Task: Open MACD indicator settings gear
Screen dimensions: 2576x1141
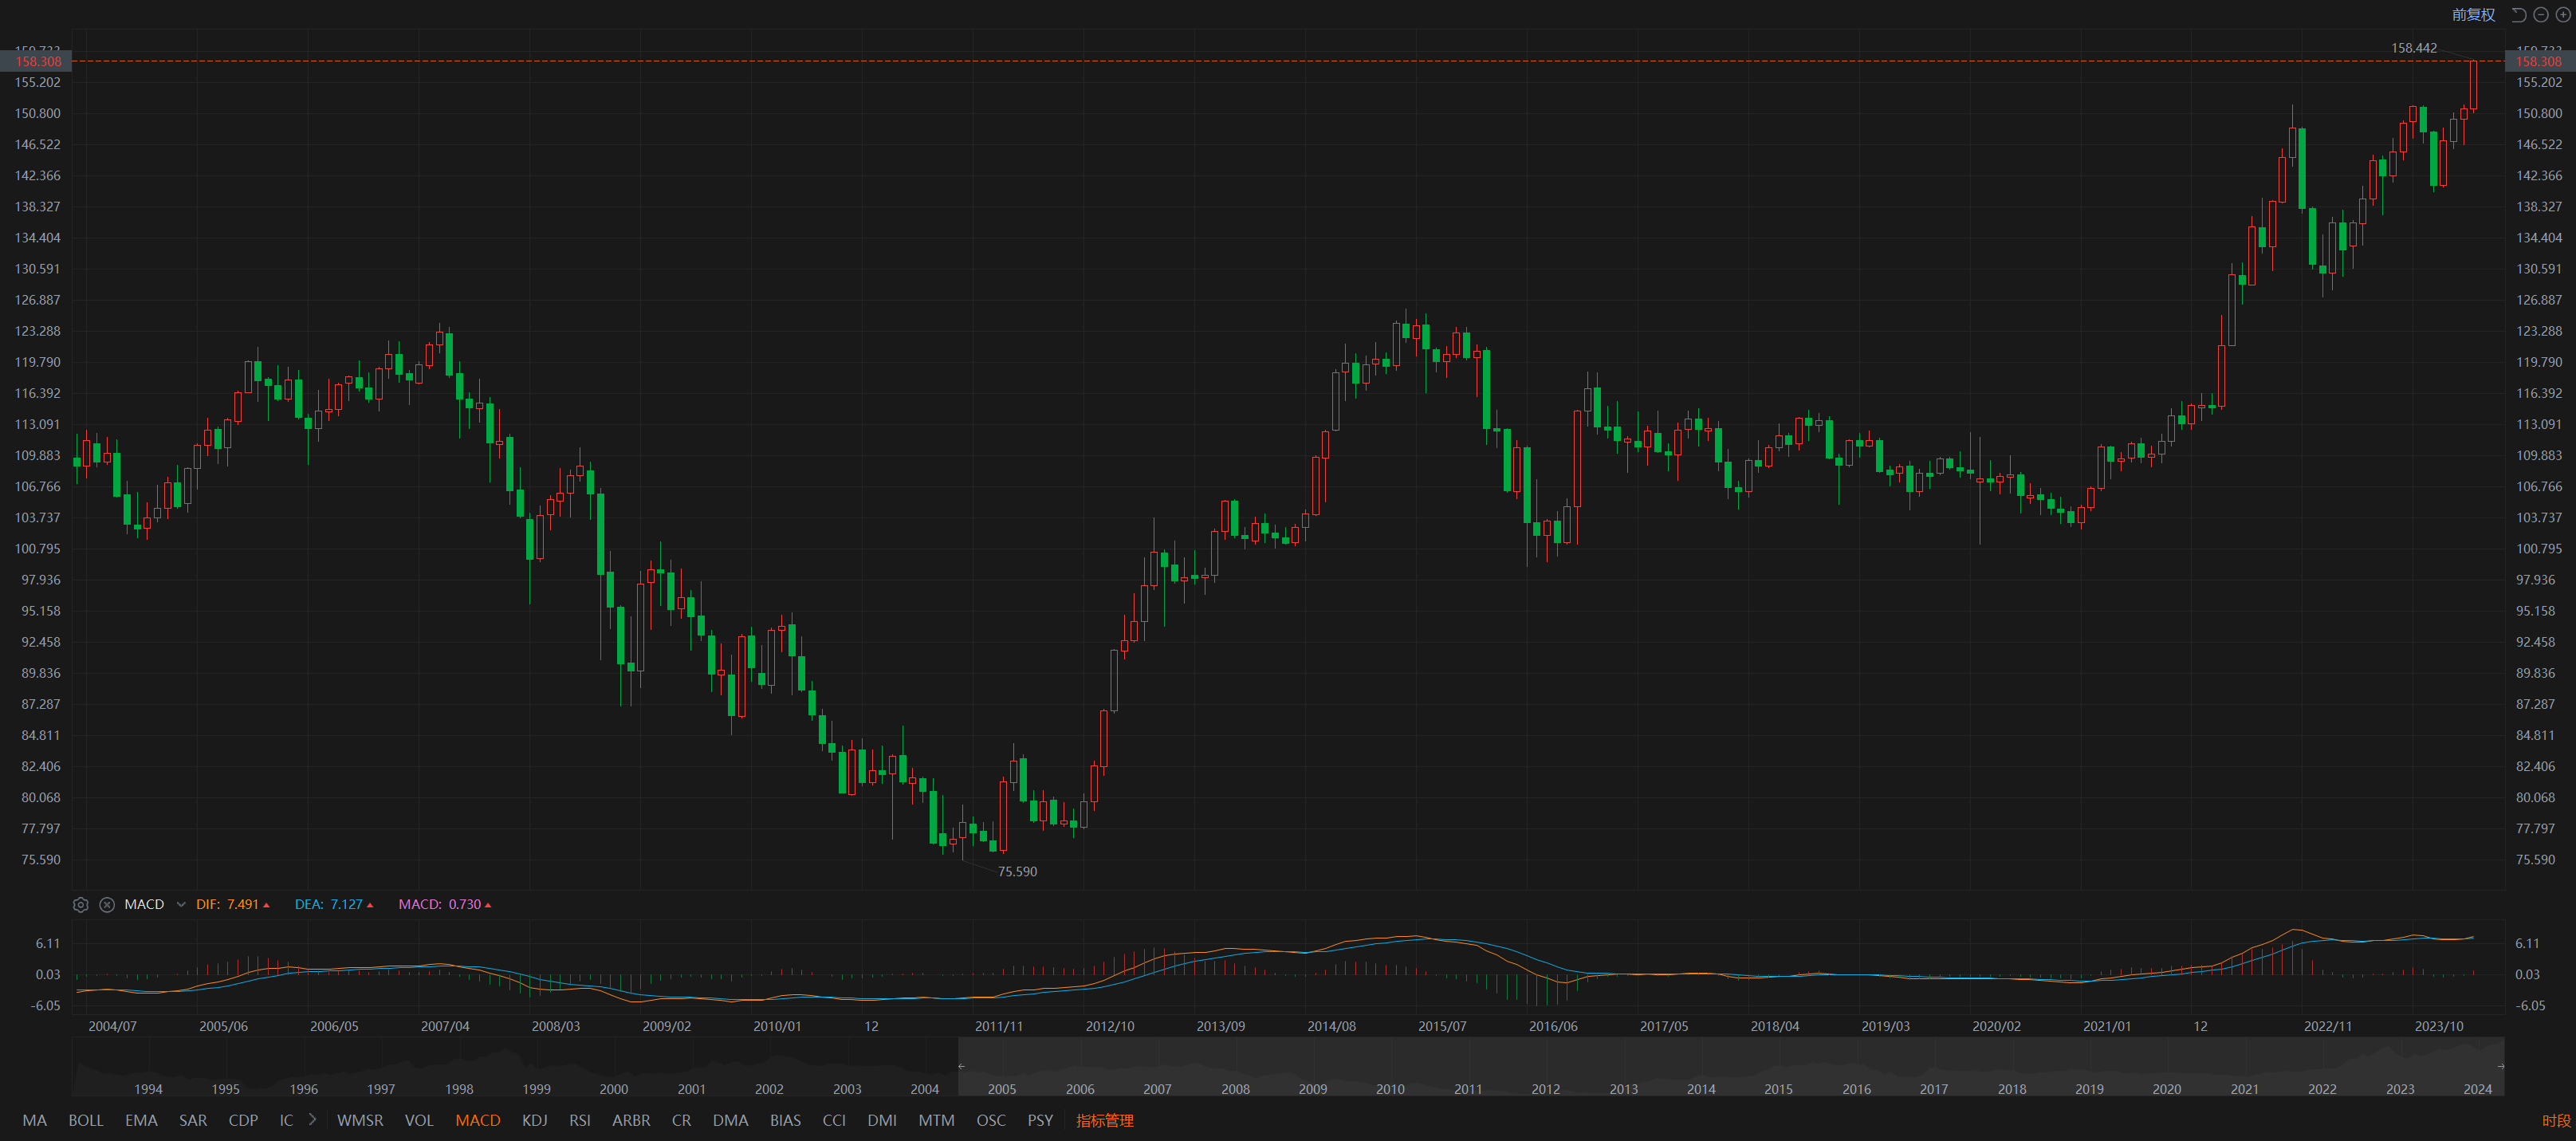Action: (81, 904)
